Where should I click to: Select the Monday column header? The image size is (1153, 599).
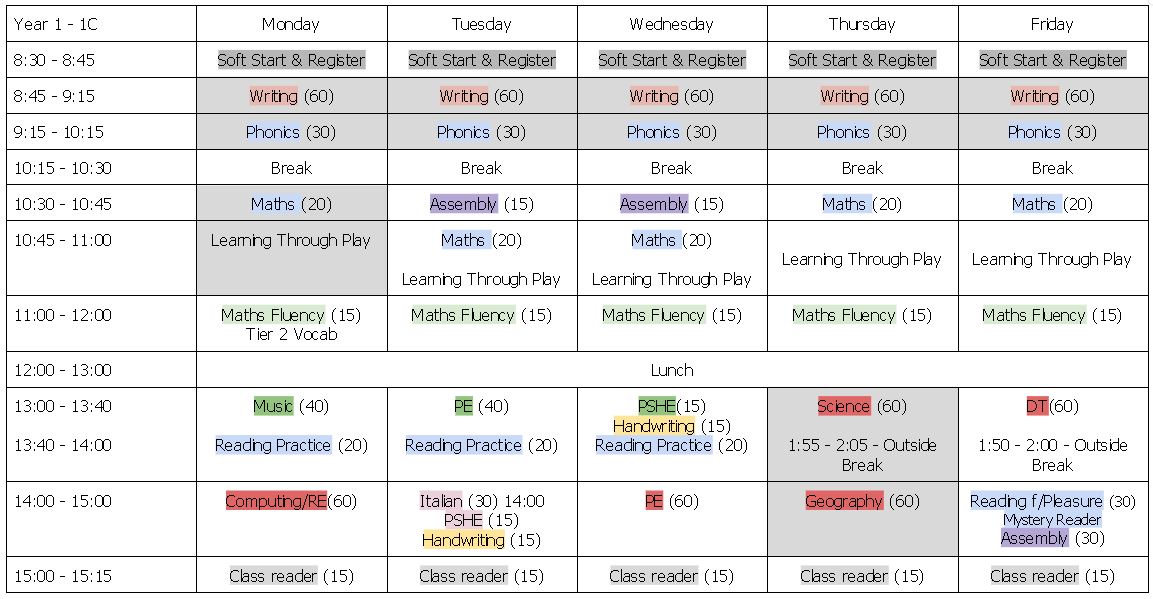(x=291, y=24)
